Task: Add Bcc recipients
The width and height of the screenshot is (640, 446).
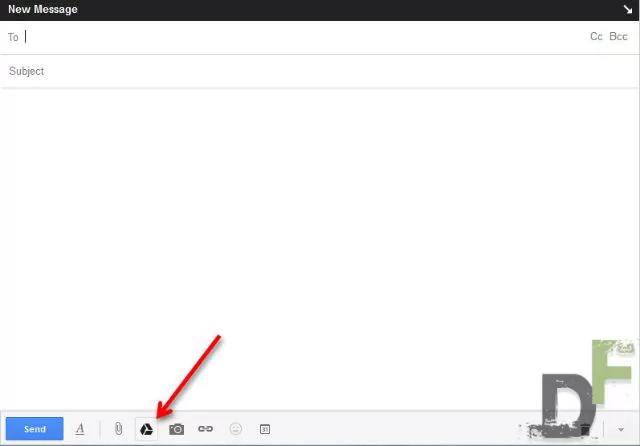Action: (618, 36)
